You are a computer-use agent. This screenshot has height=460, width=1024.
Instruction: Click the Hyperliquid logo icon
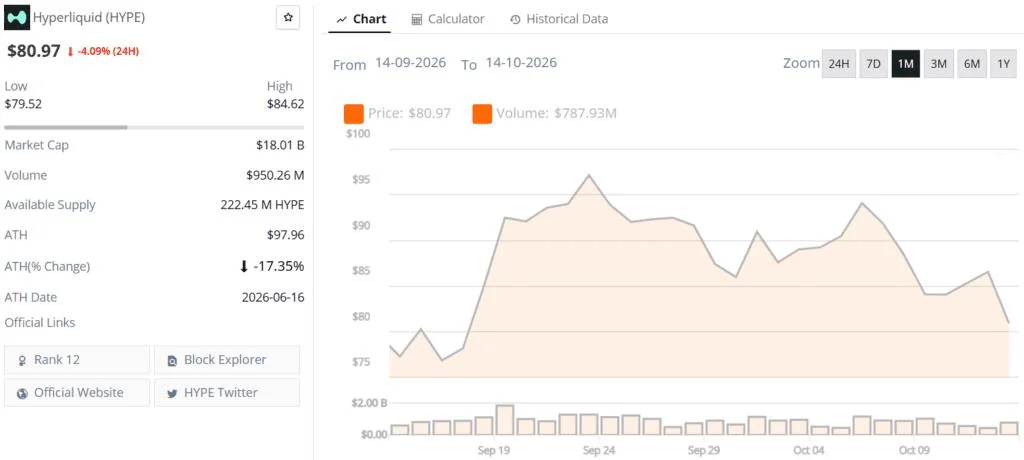point(17,18)
